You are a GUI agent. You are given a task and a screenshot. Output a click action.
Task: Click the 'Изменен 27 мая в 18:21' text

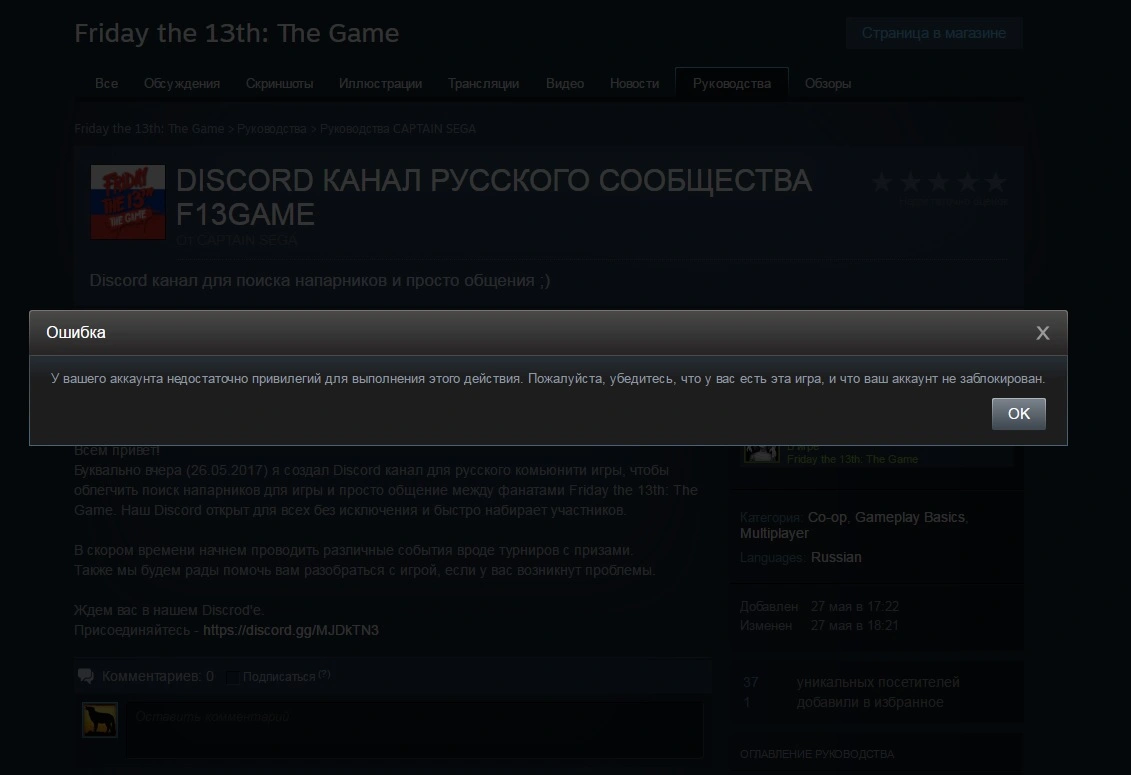coord(819,626)
